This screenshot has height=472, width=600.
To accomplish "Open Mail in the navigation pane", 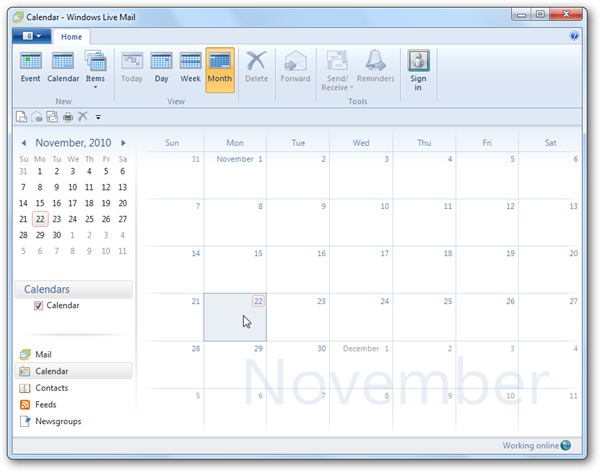I will tap(43, 354).
